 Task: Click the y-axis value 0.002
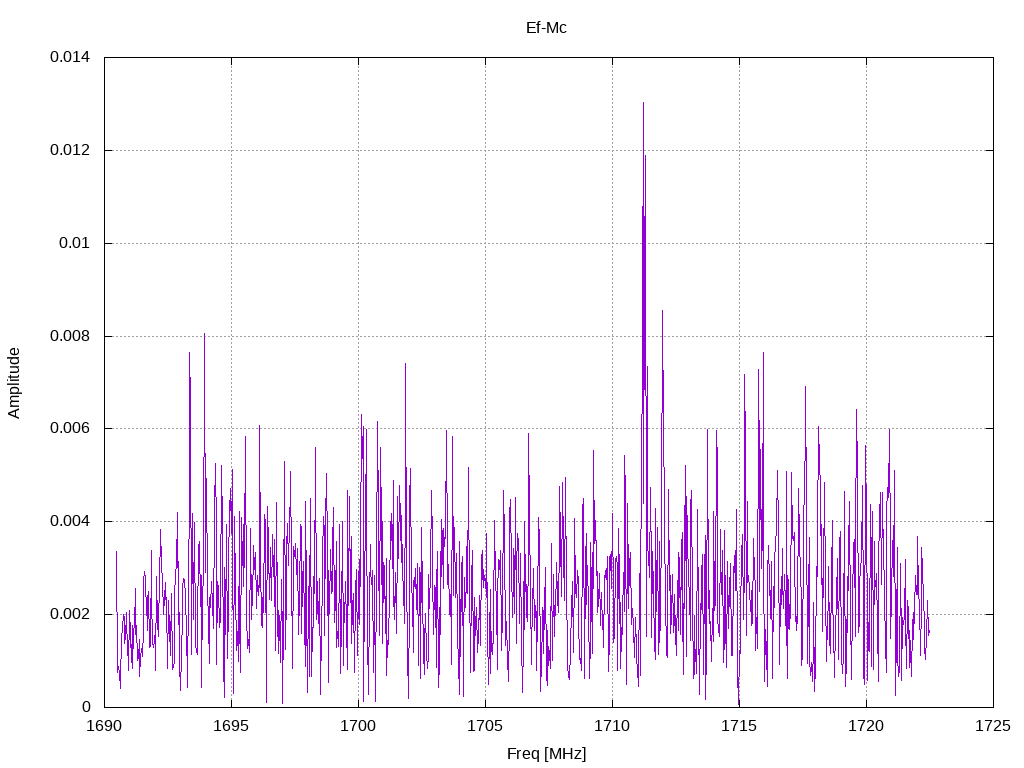pyautogui.click(x=70, y=615)
